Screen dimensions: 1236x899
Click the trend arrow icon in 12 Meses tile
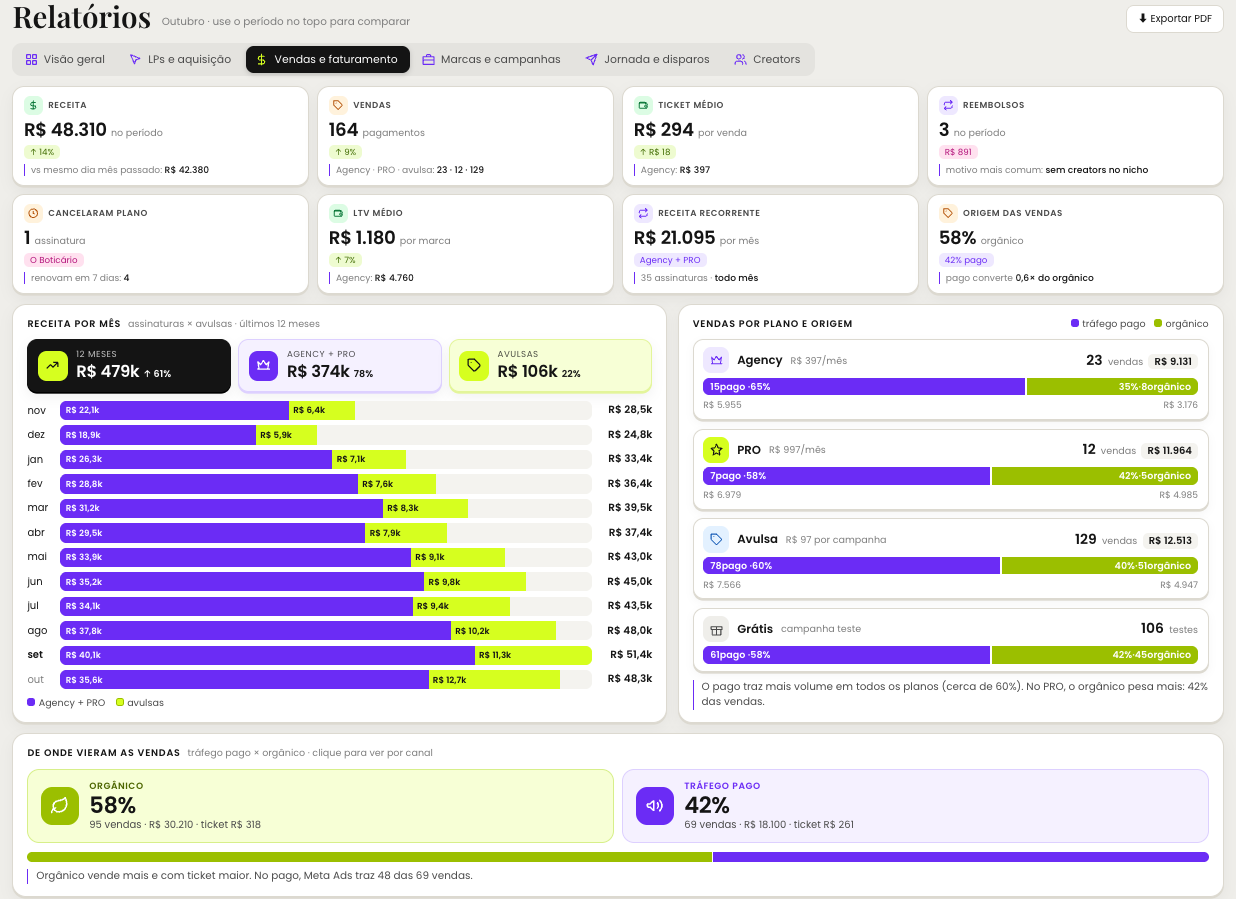pos(52,366)
